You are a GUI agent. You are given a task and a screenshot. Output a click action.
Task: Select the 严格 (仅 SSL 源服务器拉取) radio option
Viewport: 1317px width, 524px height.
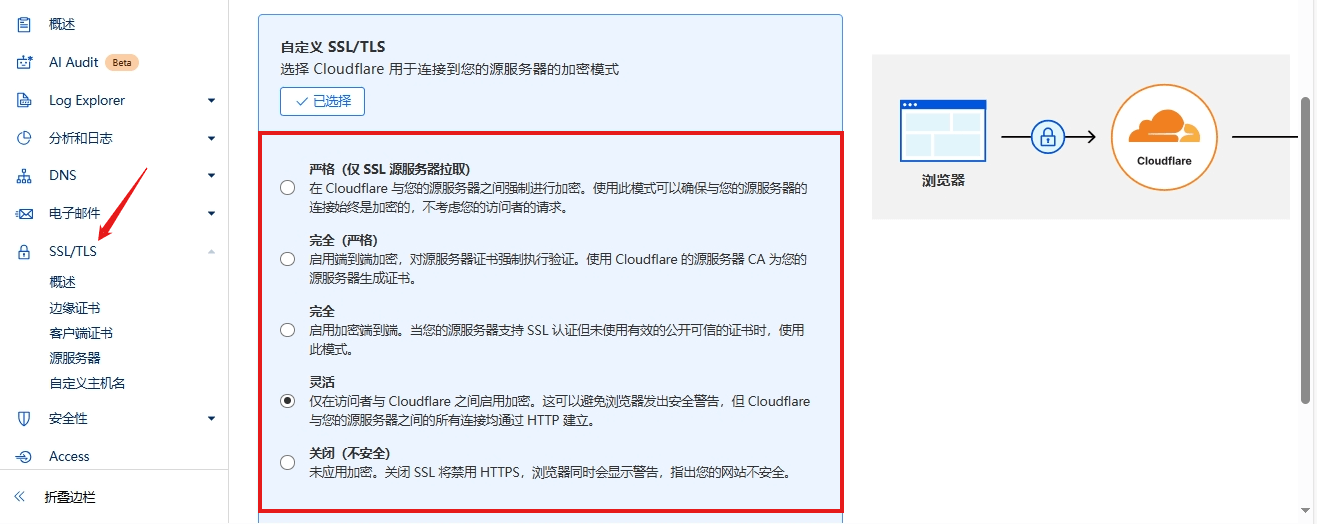(288, 187)
